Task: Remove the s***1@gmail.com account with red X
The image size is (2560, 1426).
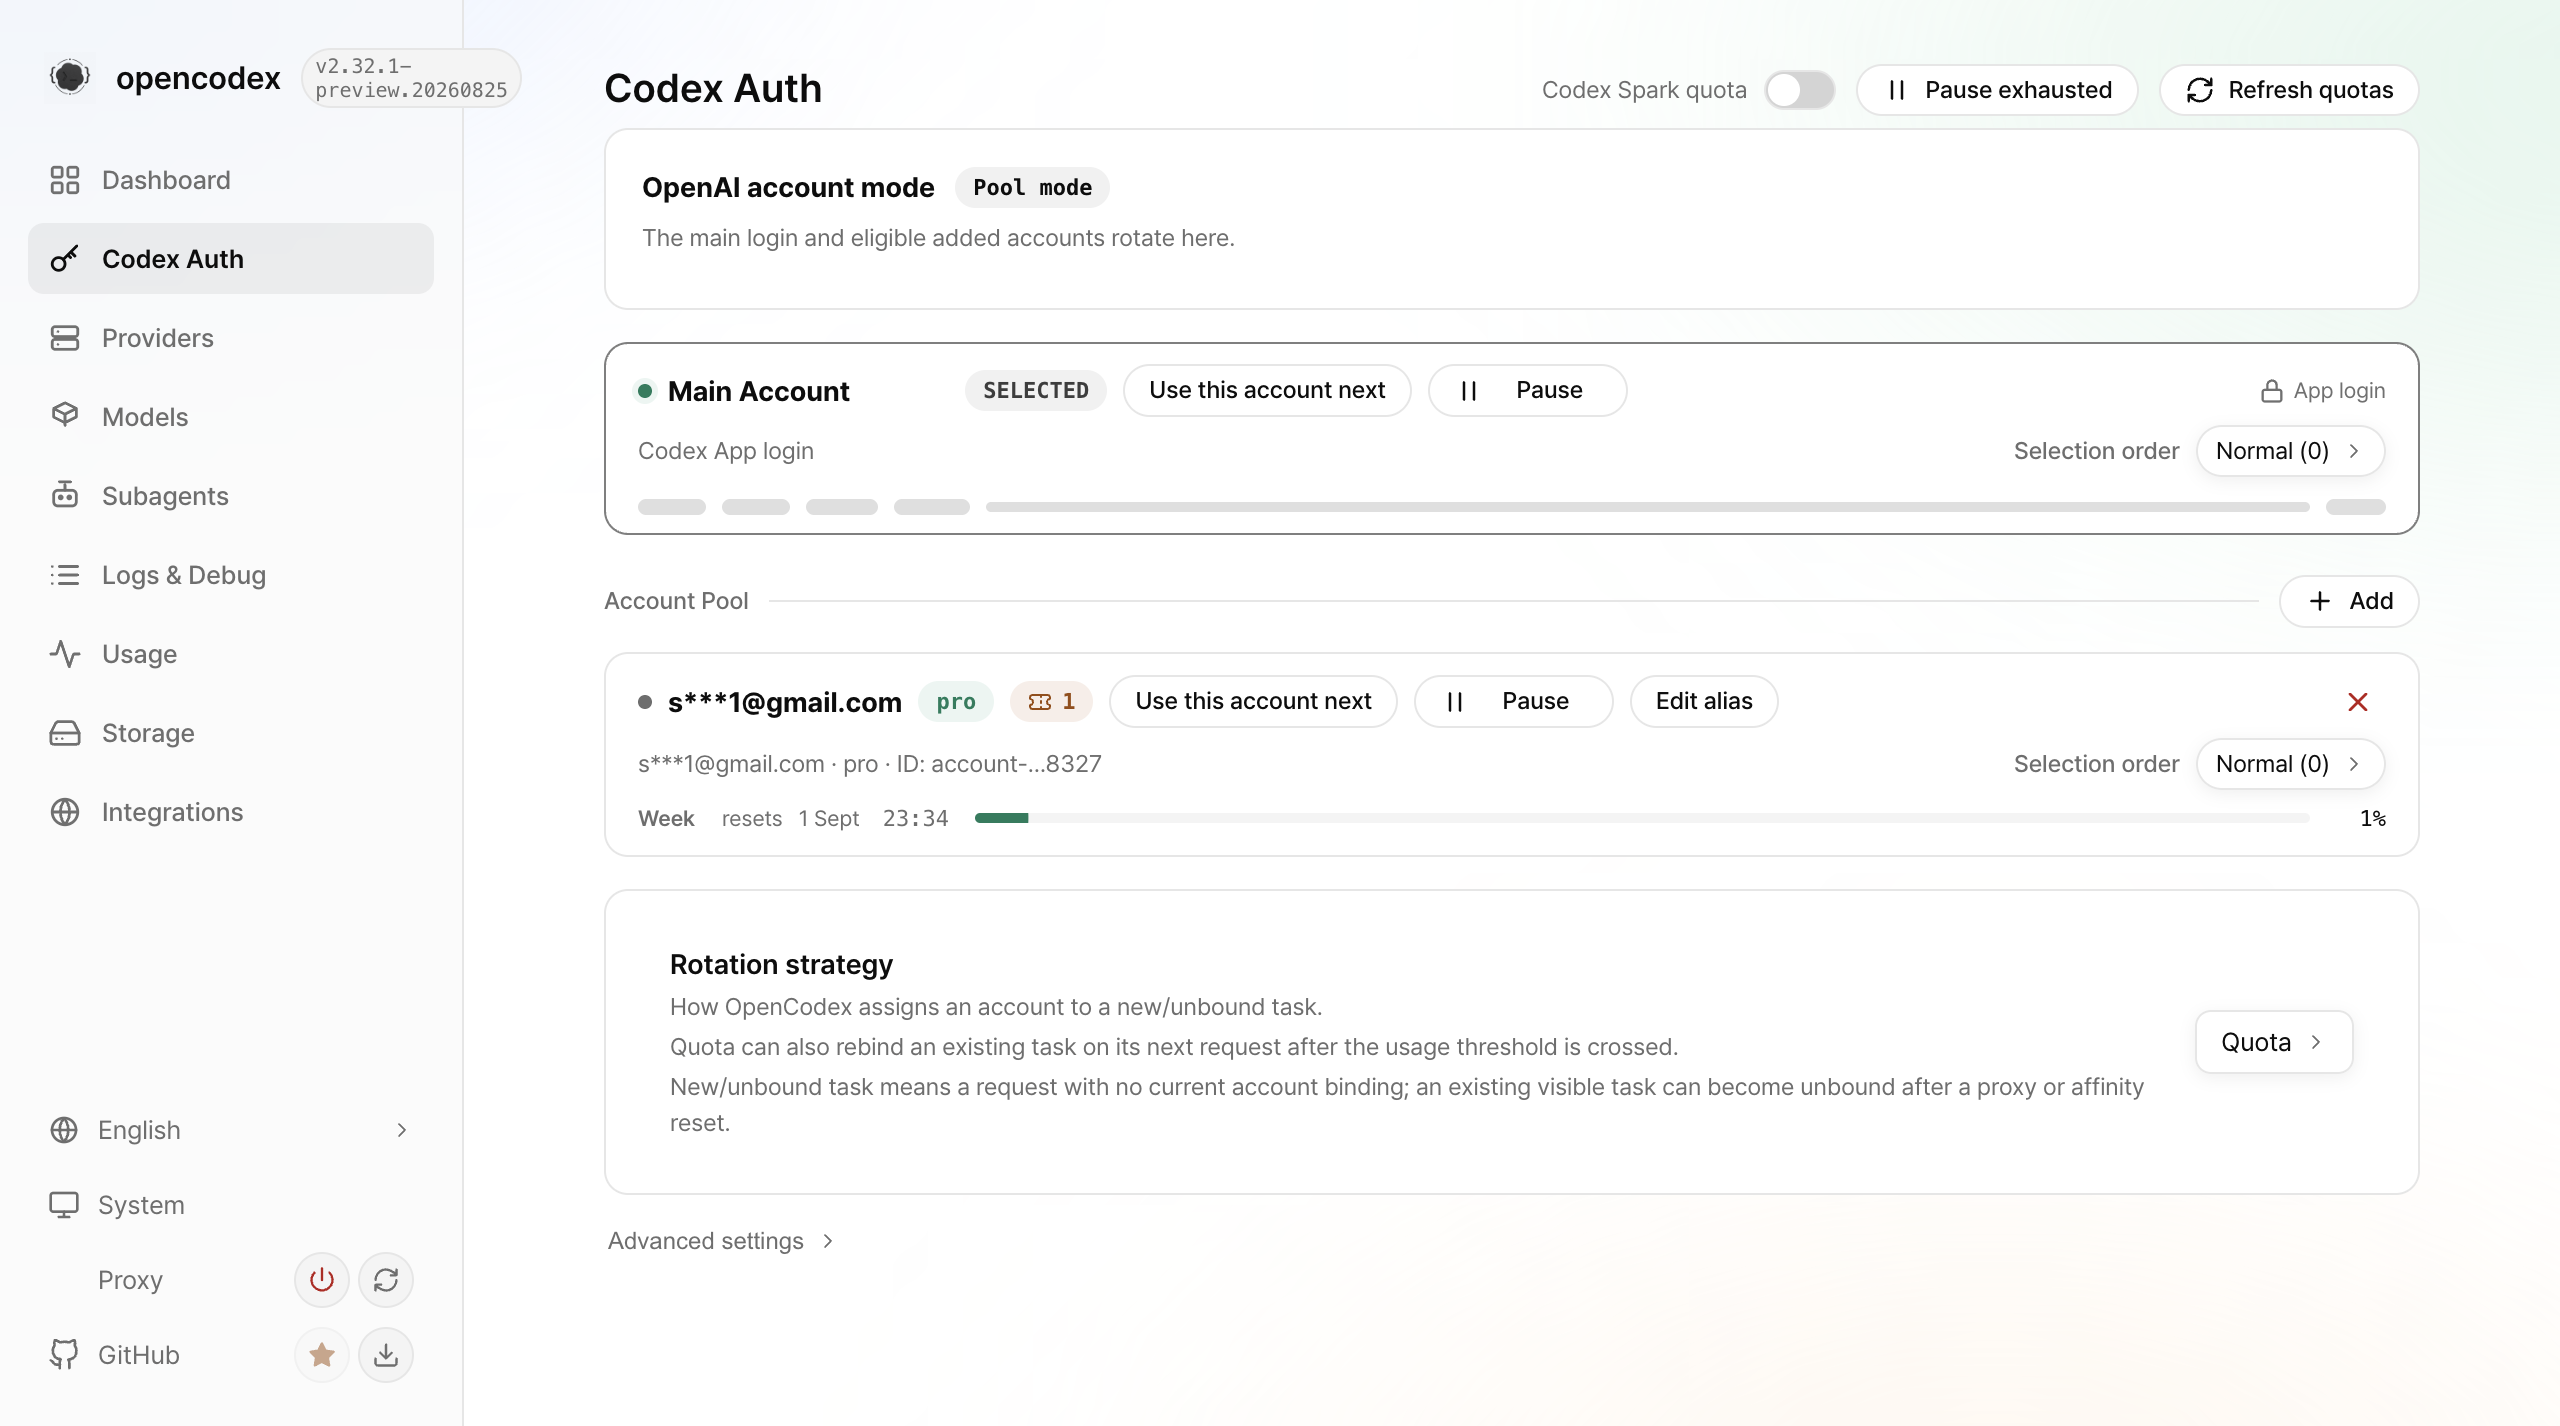Action: (2357, 702)
